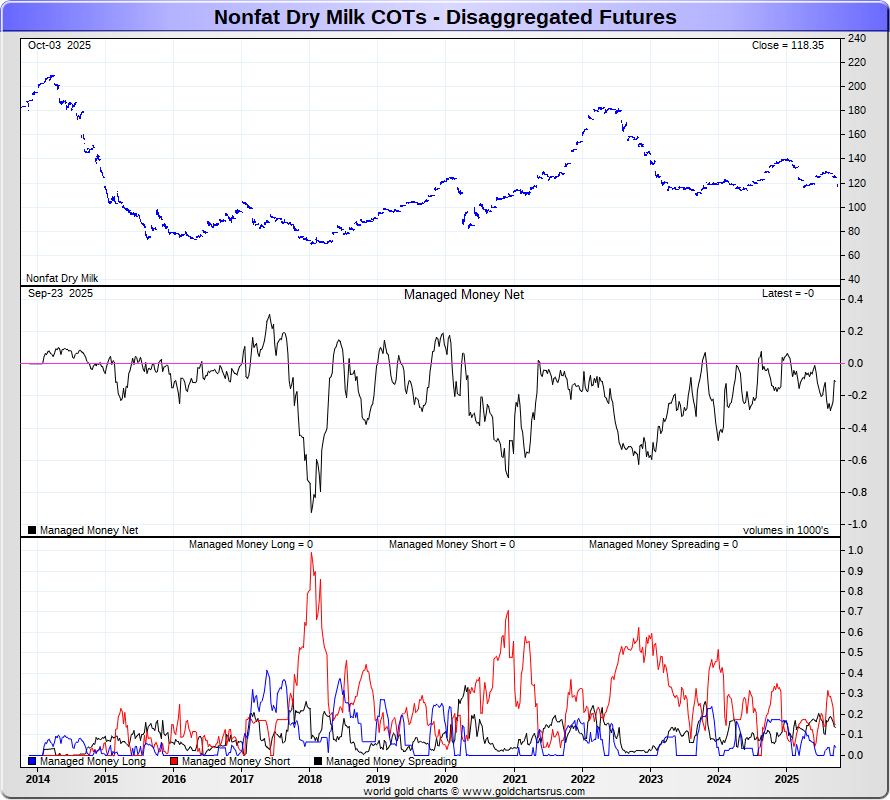Screen dimensions: 890x800
Task: Click the 'Oct-03 2025' date label
Action: (59, 45)
